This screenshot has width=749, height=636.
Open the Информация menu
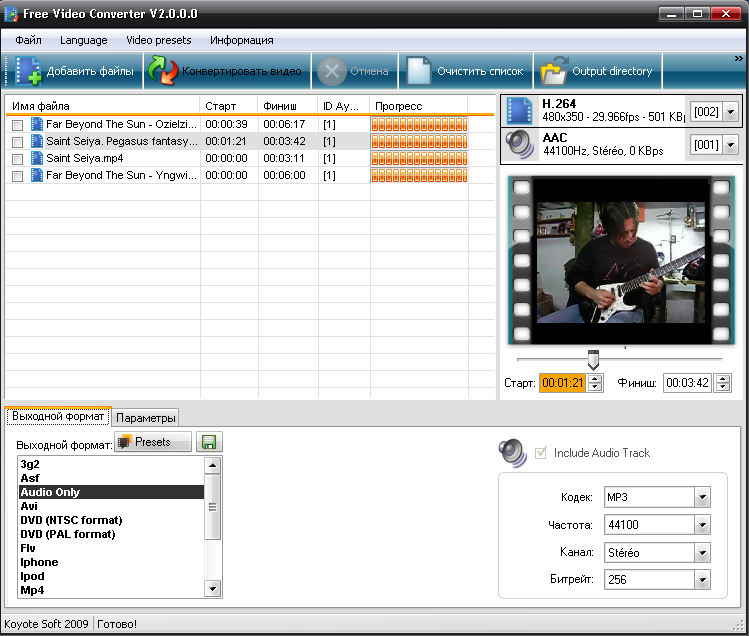pyautogui.click(x=242, y=40)
